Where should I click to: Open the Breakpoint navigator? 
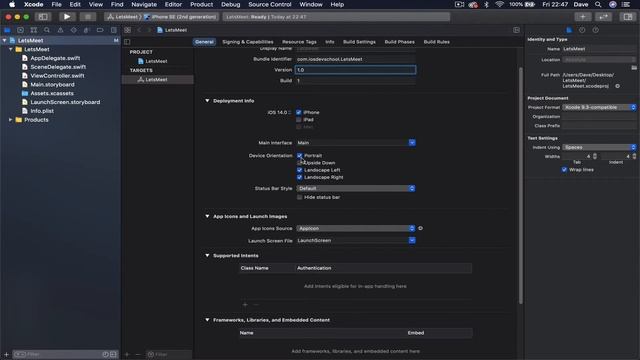[x=100, y=30]
